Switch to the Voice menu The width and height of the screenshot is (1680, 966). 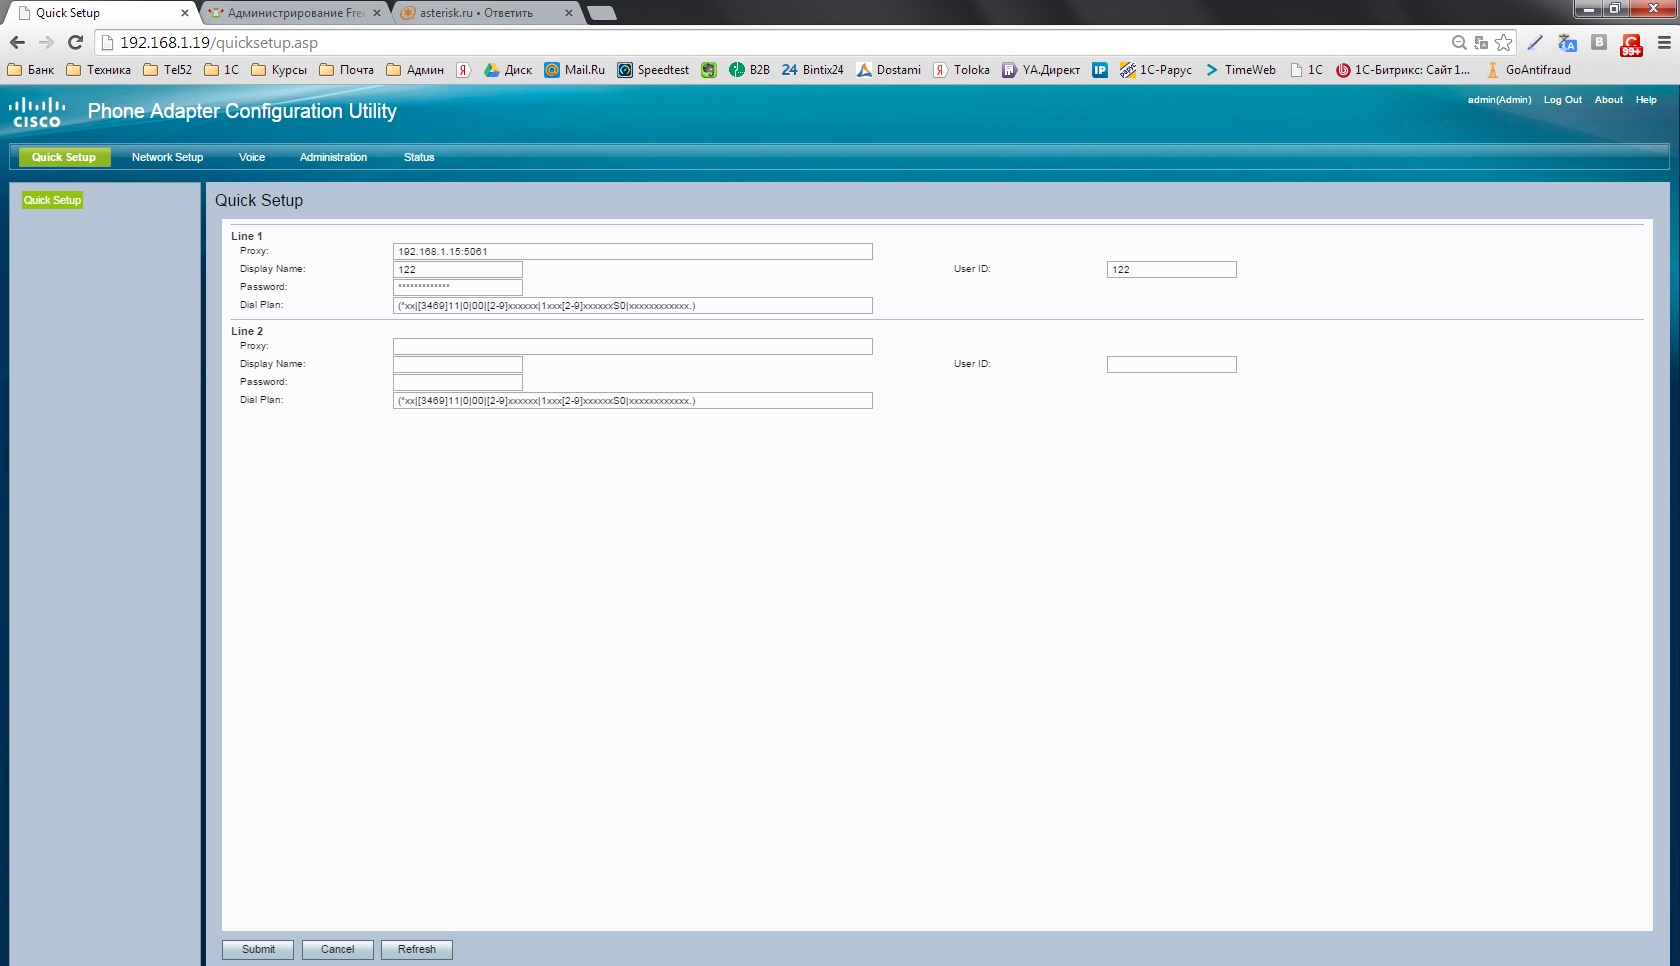(252, 157)
